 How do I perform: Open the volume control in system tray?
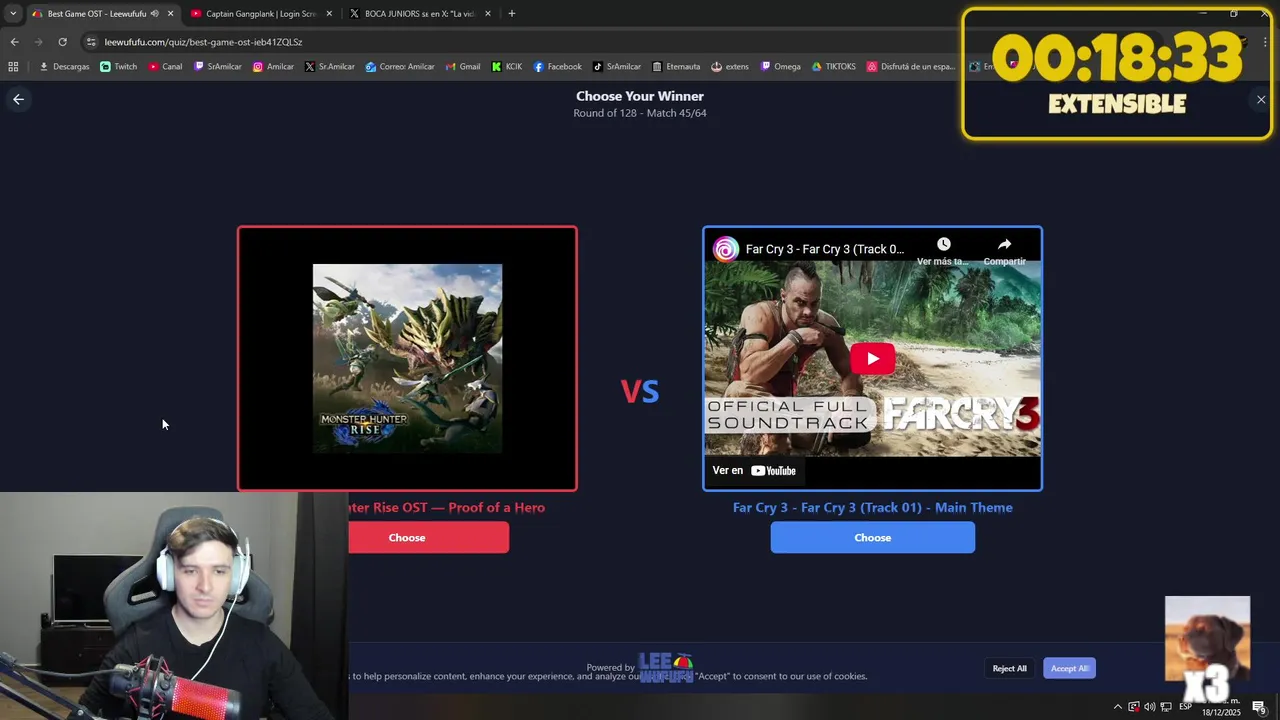(x=1149, y=707)
